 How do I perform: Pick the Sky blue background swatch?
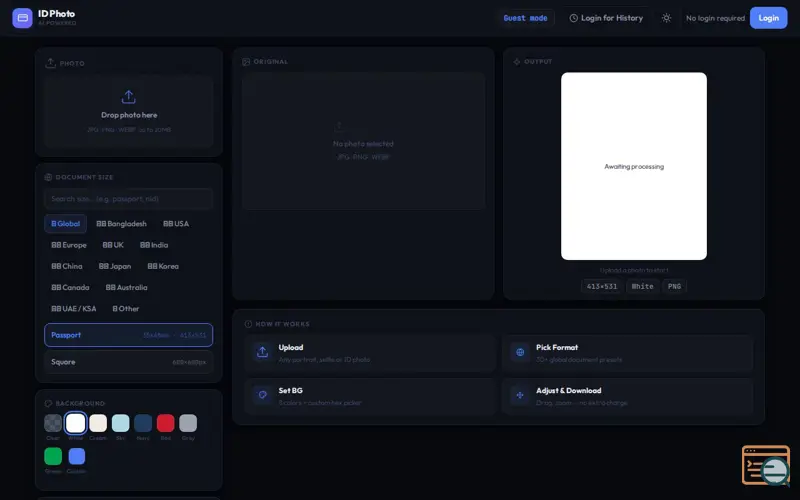(x=120, y=423)
